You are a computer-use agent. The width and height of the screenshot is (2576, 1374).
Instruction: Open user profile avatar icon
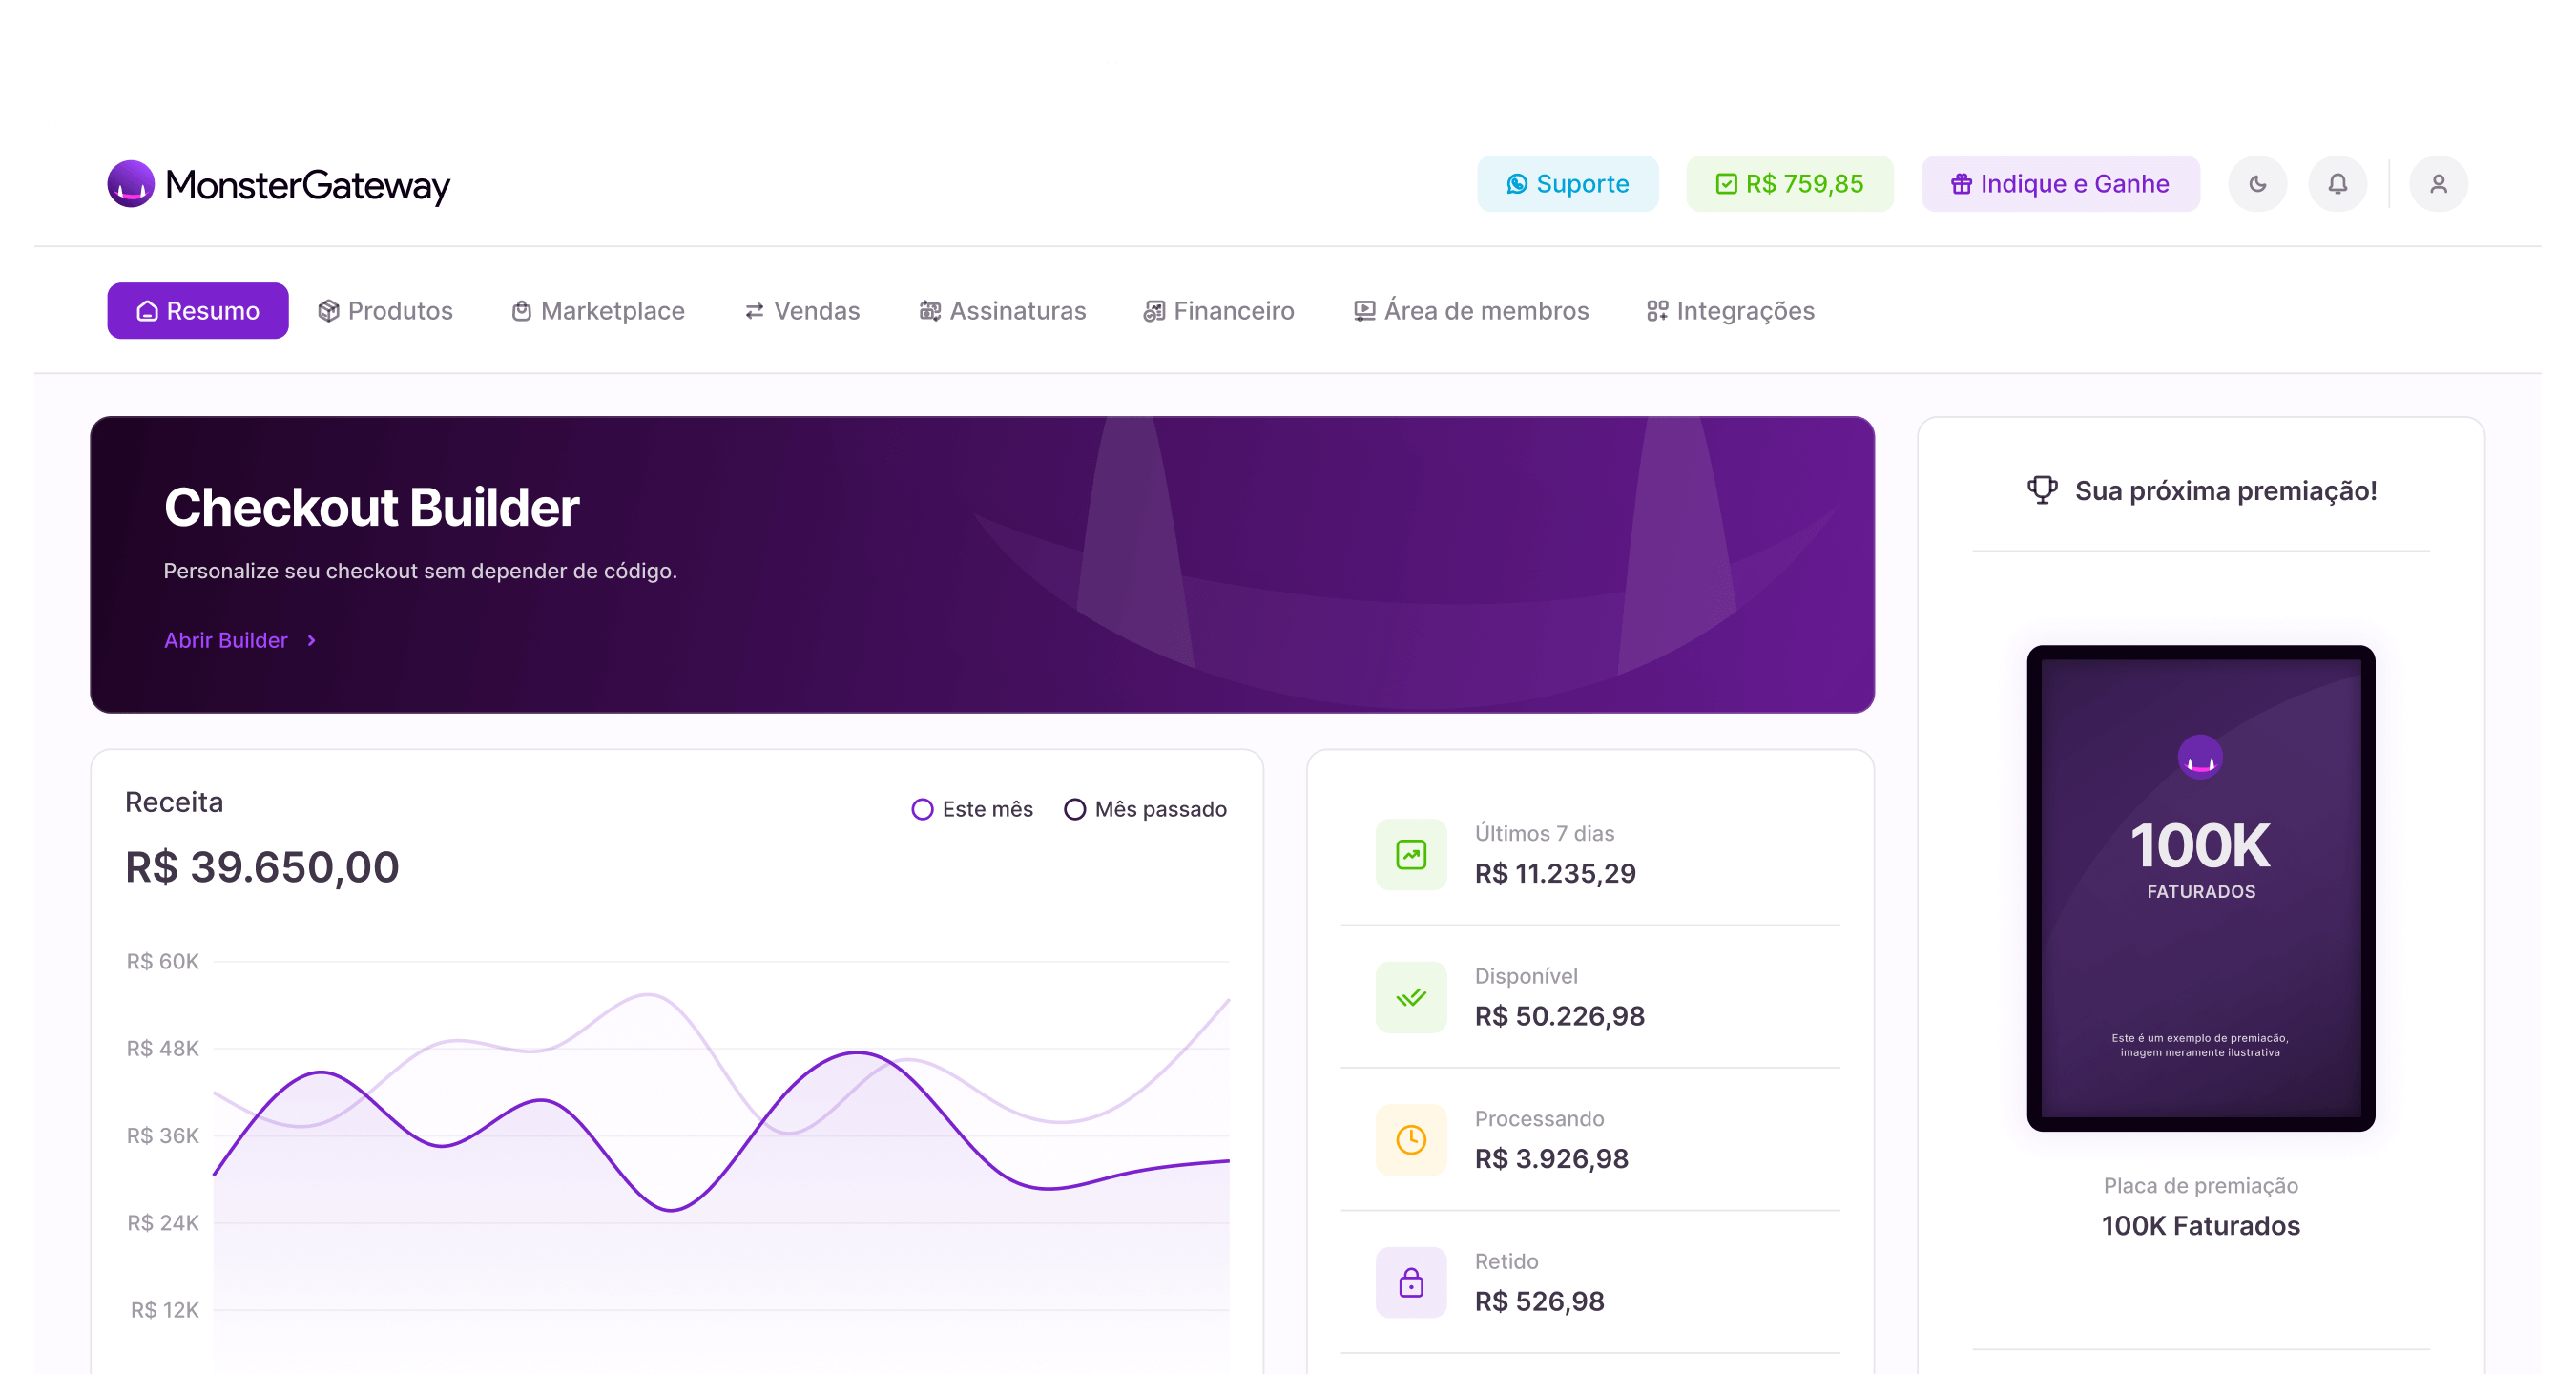[2438, 184]
